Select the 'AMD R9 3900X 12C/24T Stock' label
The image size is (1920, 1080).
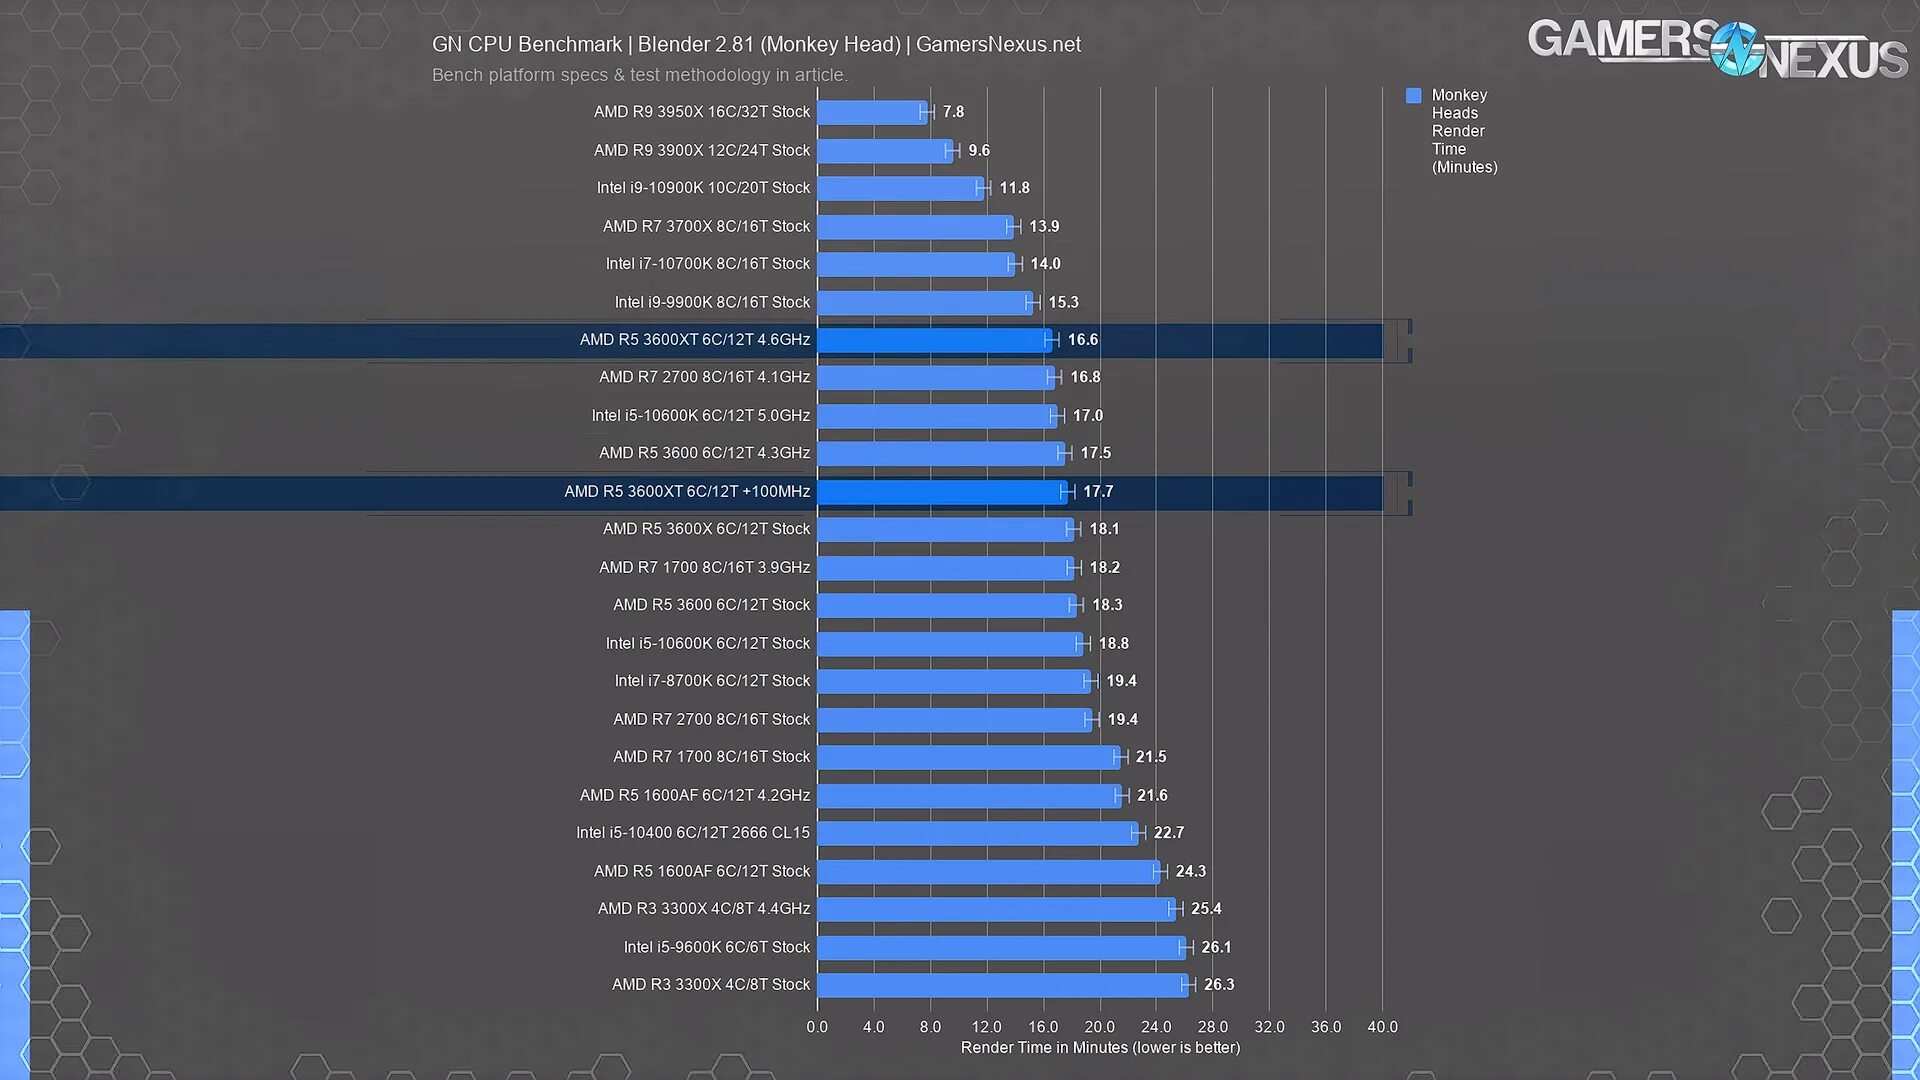pos(702,150)
